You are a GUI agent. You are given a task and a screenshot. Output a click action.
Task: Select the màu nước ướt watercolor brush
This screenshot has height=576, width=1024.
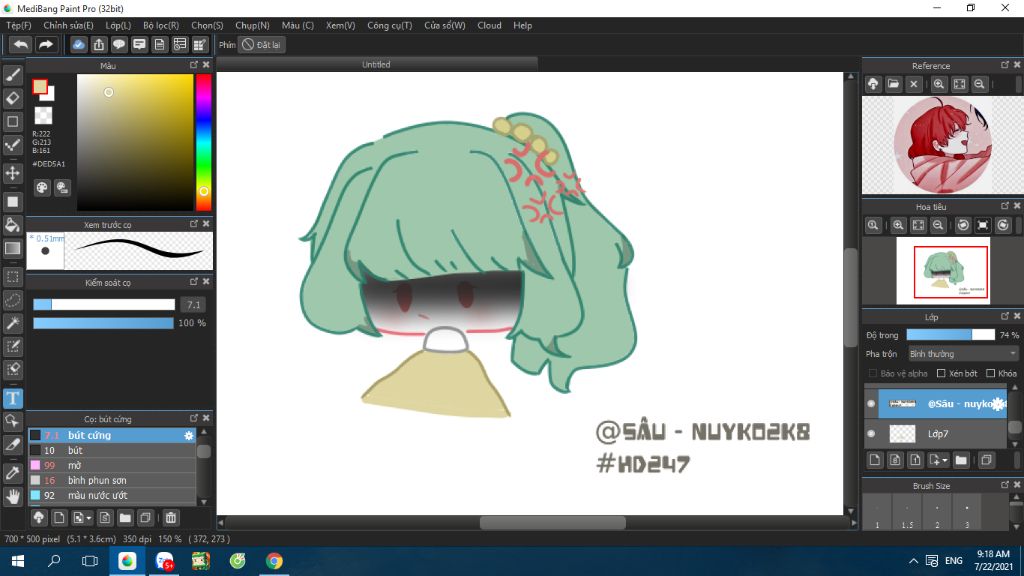(x=112, y=496)
